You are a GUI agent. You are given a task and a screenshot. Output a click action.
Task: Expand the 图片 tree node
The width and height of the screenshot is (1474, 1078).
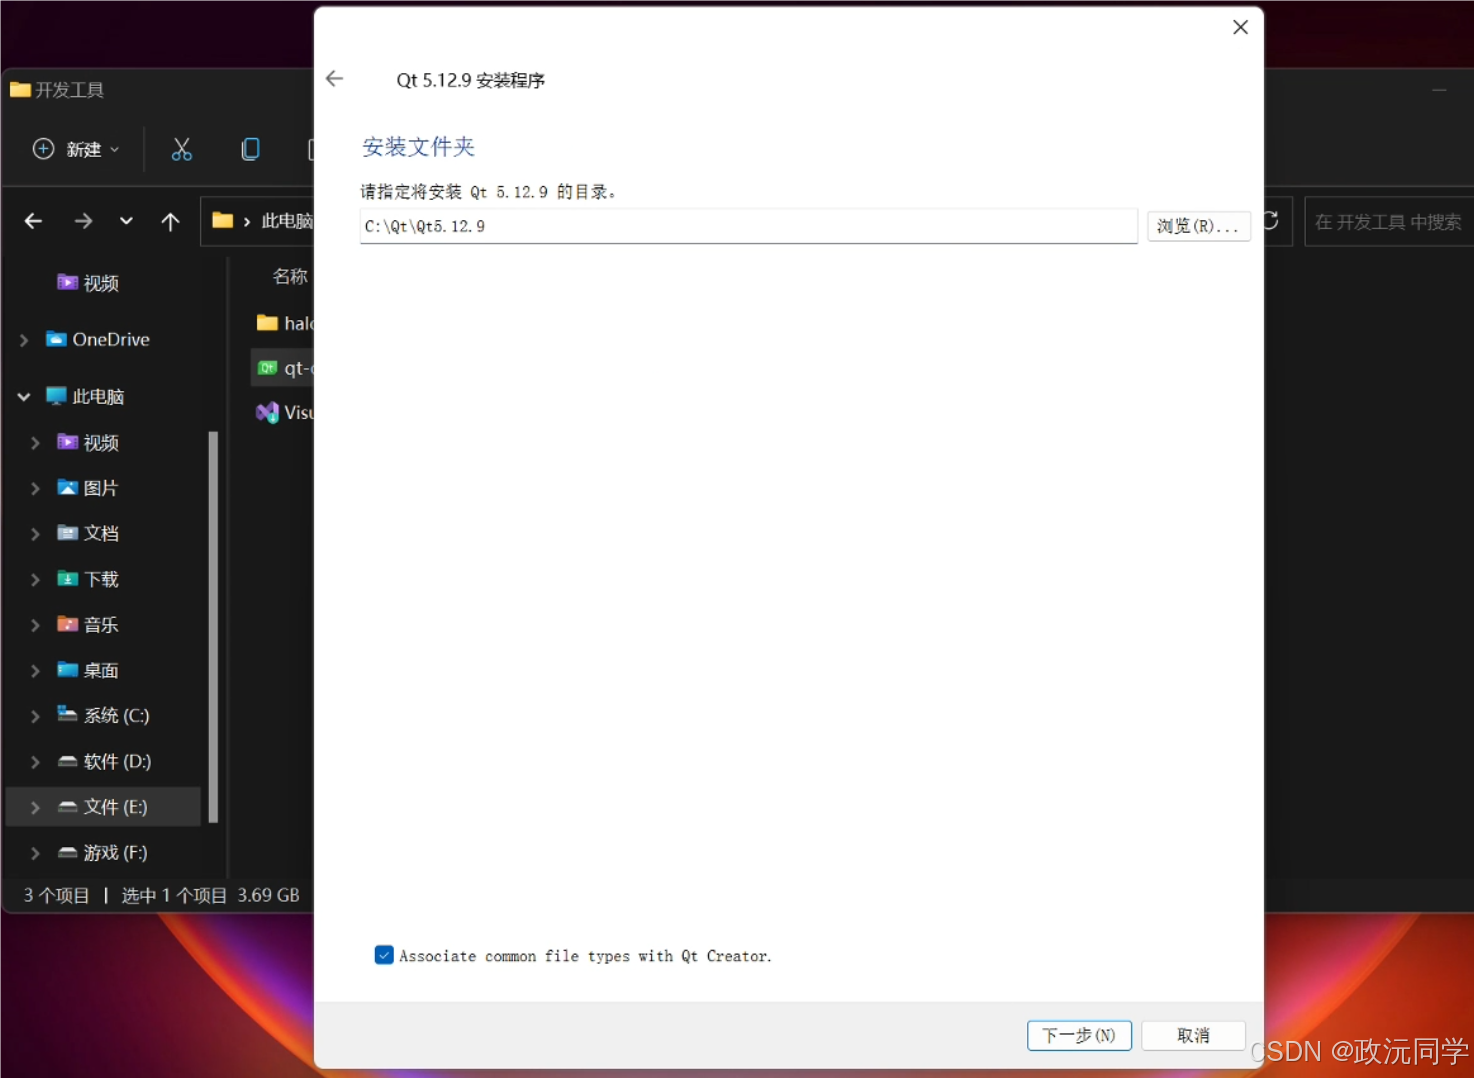pyautogui.click(x=35, y=489)
